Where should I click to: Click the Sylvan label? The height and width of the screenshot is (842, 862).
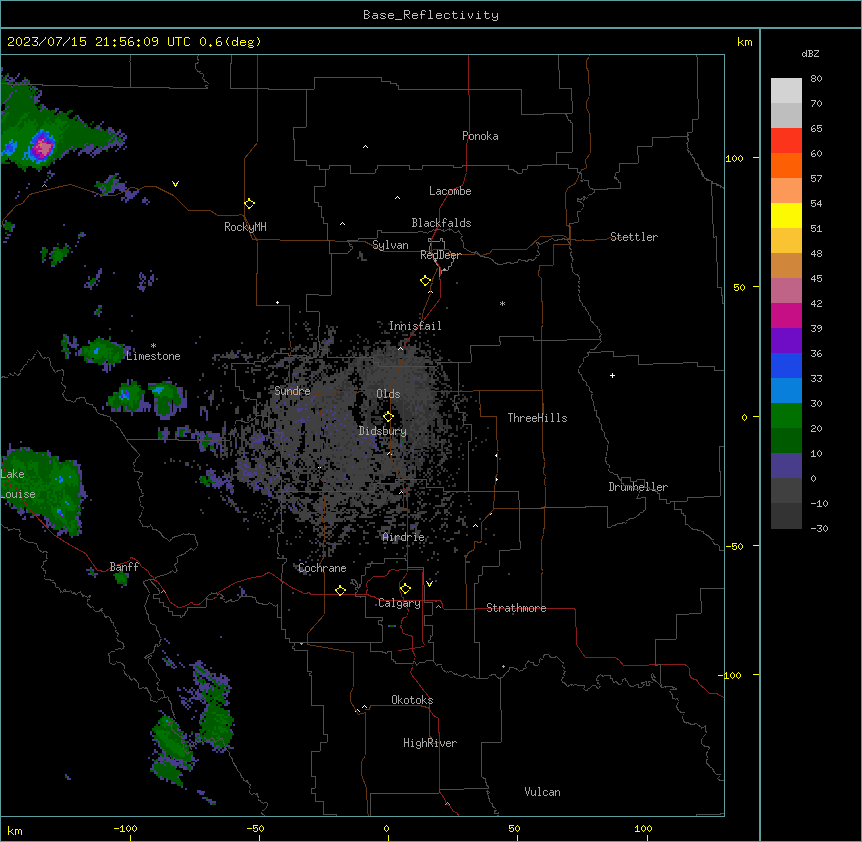pyautogui.click(x=390, y=245)
